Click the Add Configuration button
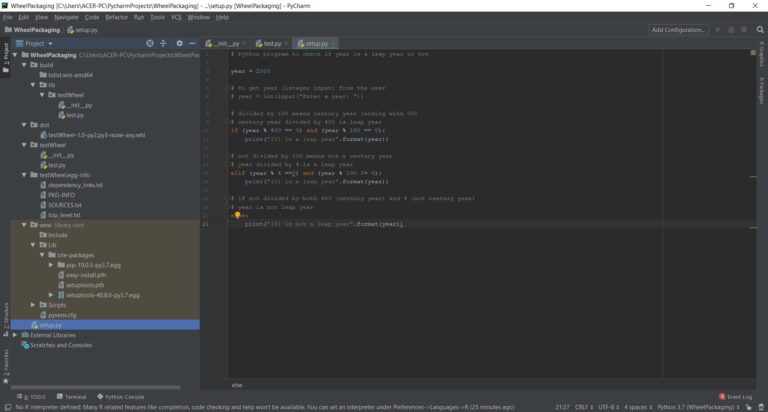The width and height of the screenshot is (768, 412). 679,30
